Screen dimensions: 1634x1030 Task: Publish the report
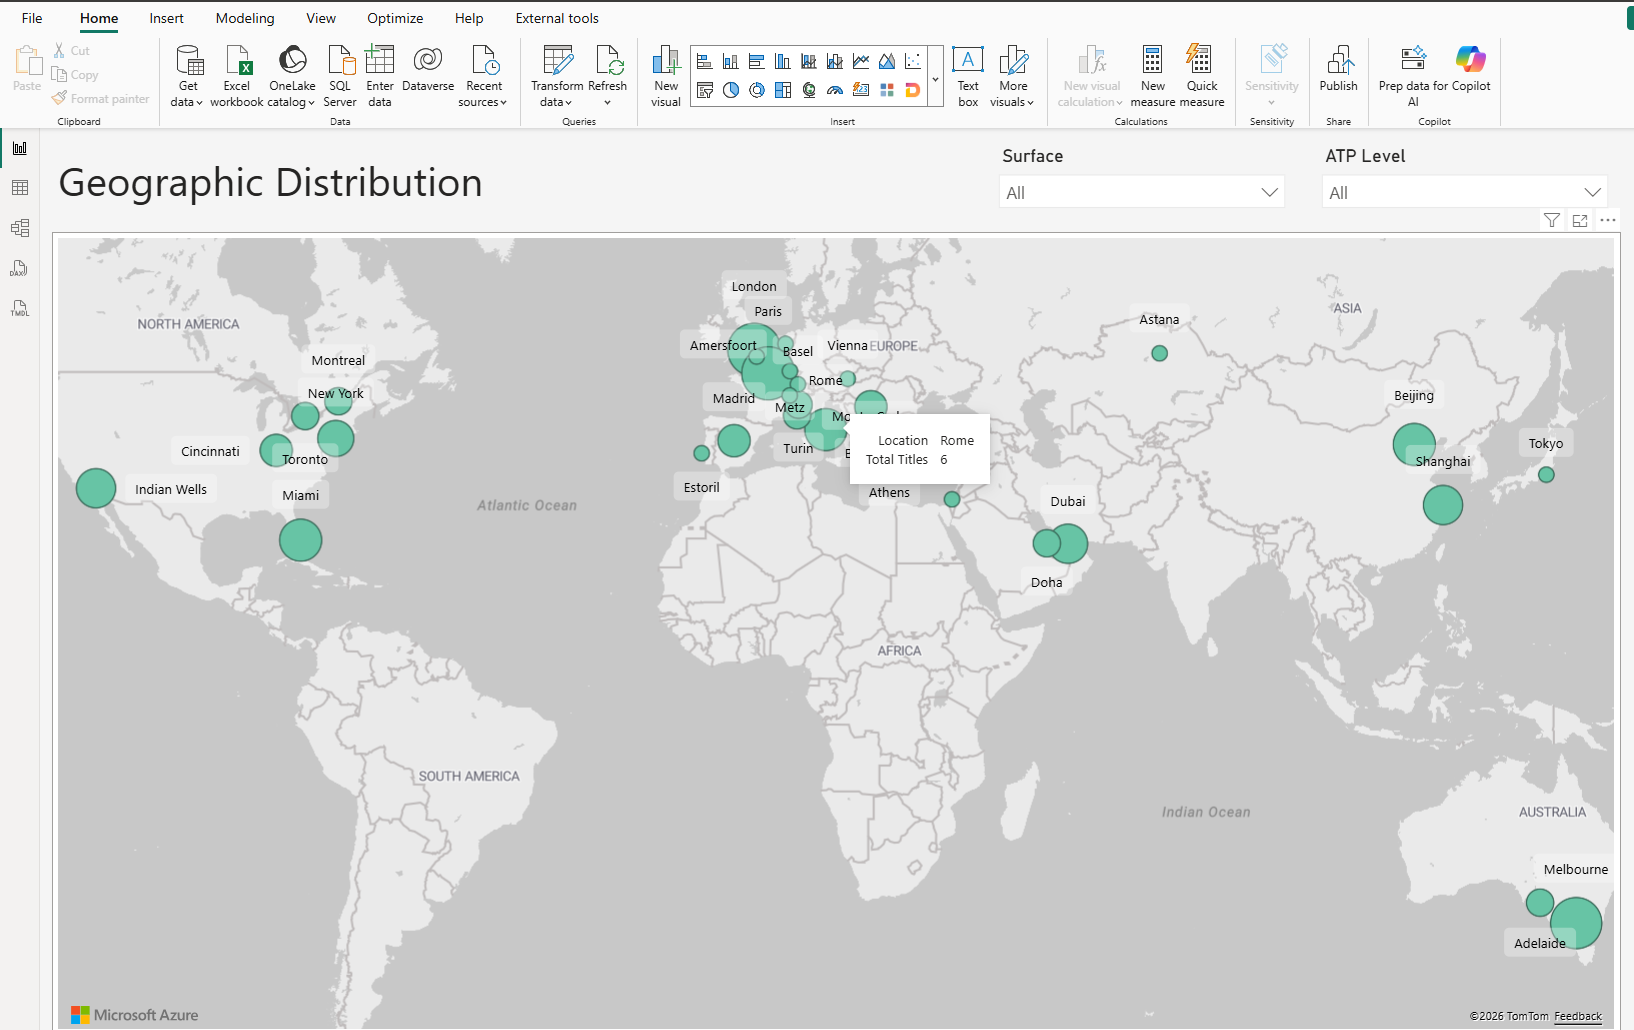[x=1338, y=69]
